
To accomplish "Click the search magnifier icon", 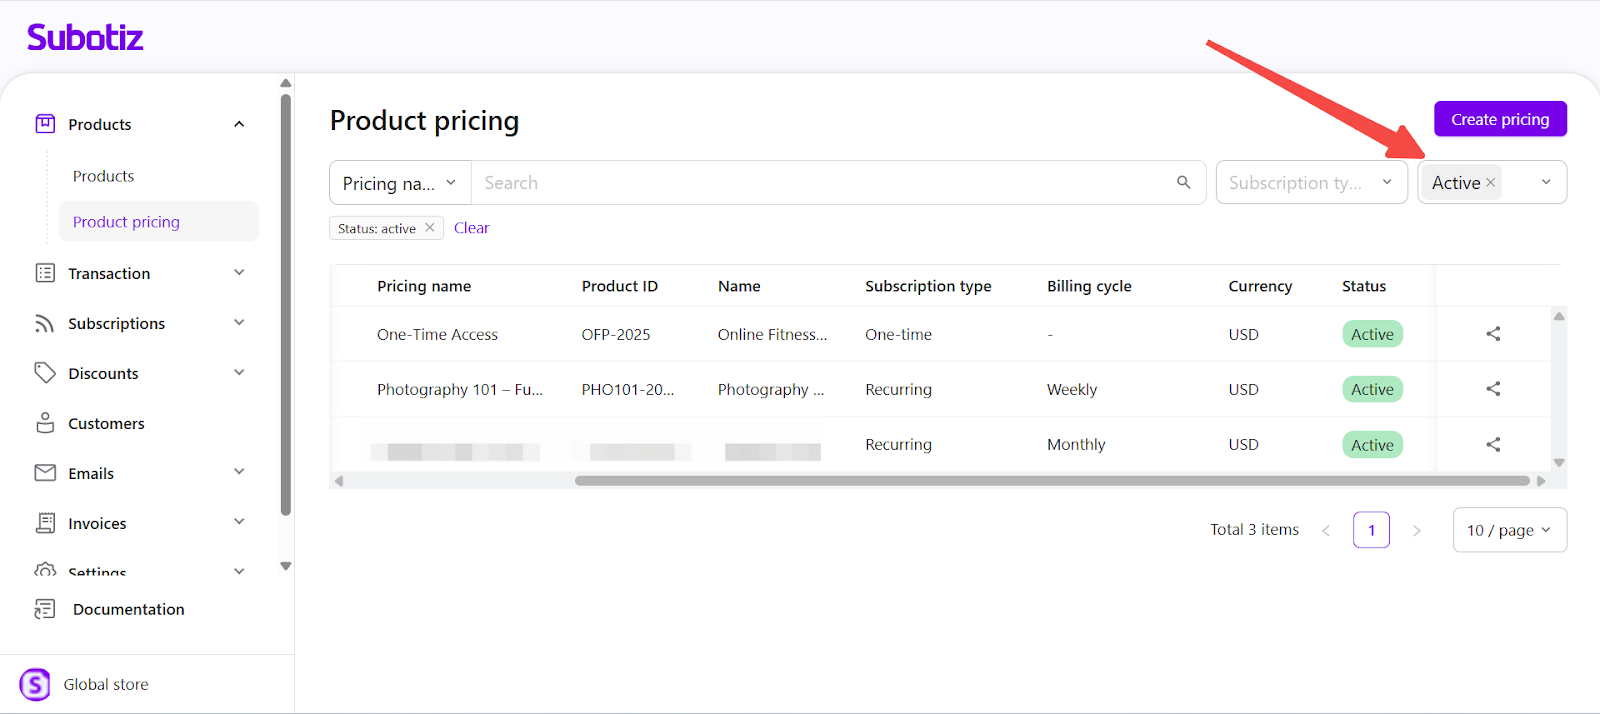I will click(1183, 182).
